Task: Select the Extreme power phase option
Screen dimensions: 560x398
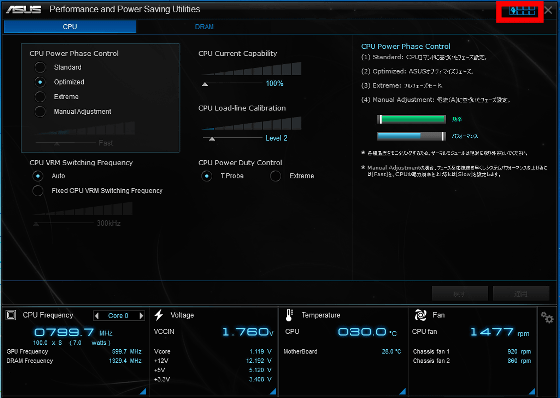Action: (40, 96)
